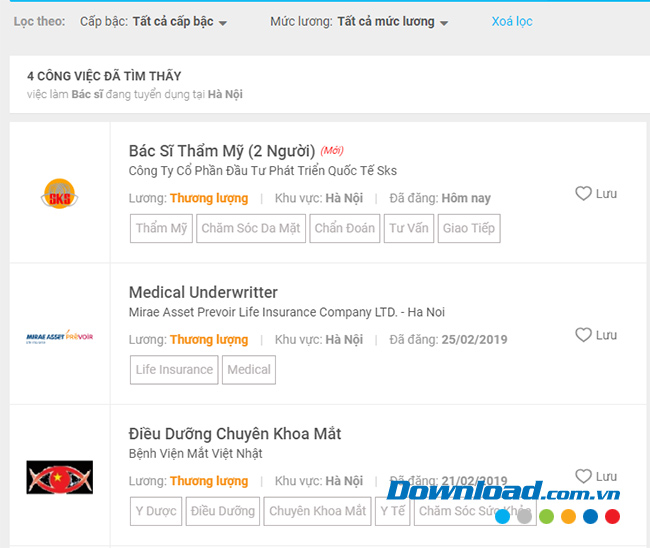
Task: Save the Medical Underwritter job with heart
Action: (x=596, y=335)
